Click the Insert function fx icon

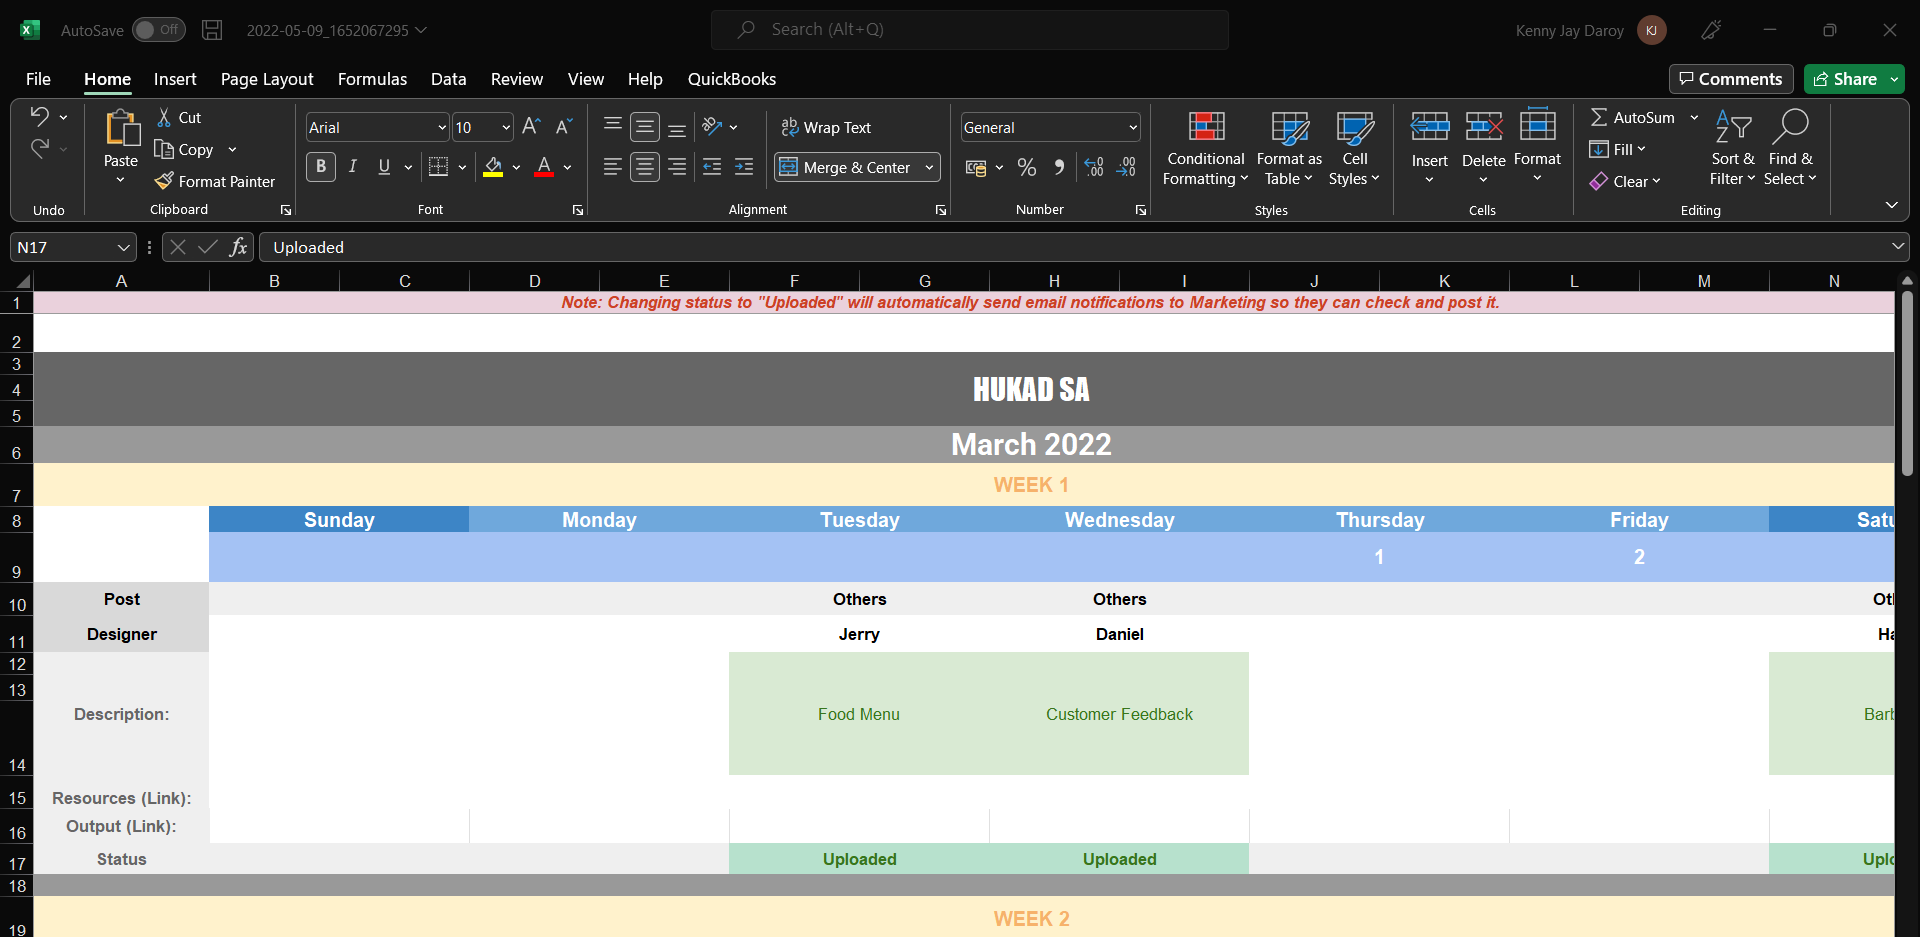(x=238, y=247)
